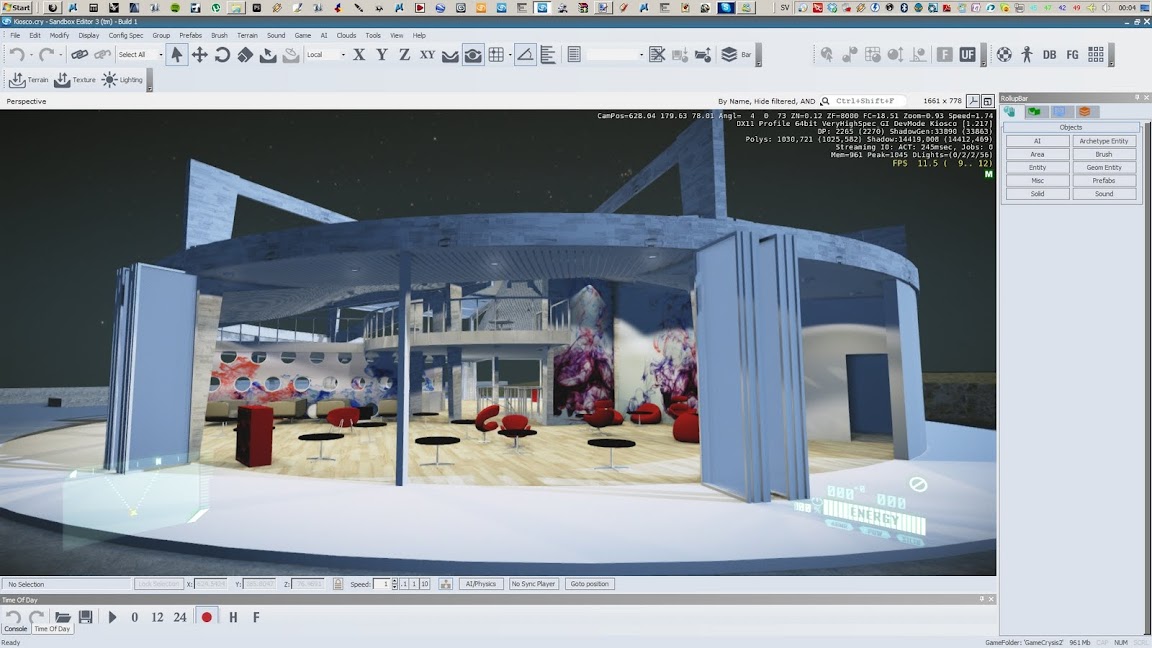Select the Move tool in toolbar
The width and height of the screenshot is (1152, 648).
point(199,55)
